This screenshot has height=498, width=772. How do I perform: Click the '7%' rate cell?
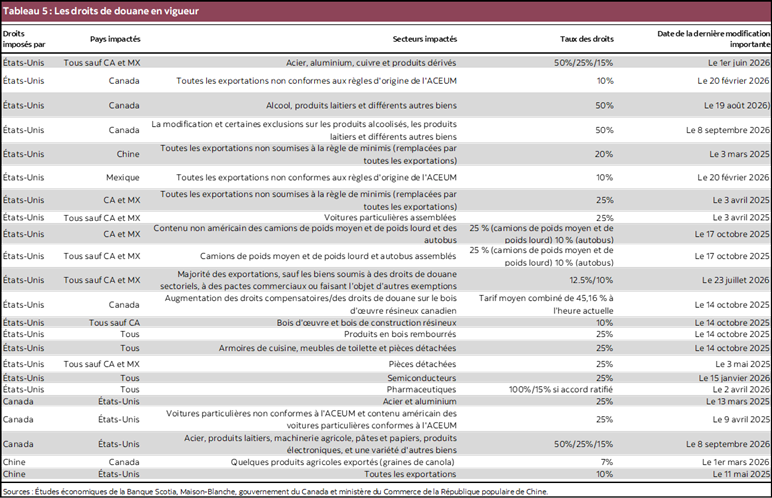pos(607,462)
